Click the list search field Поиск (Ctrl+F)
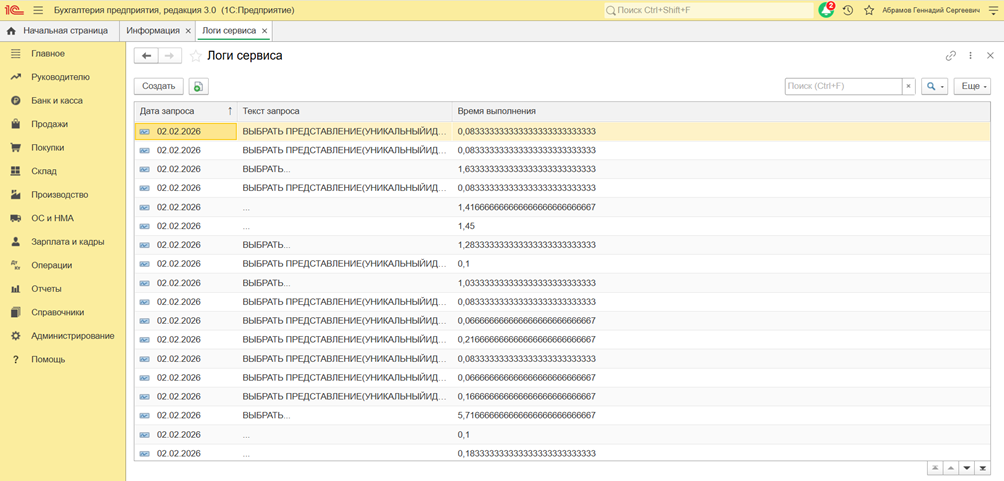 pyautogui.click(x=842, y=87)
